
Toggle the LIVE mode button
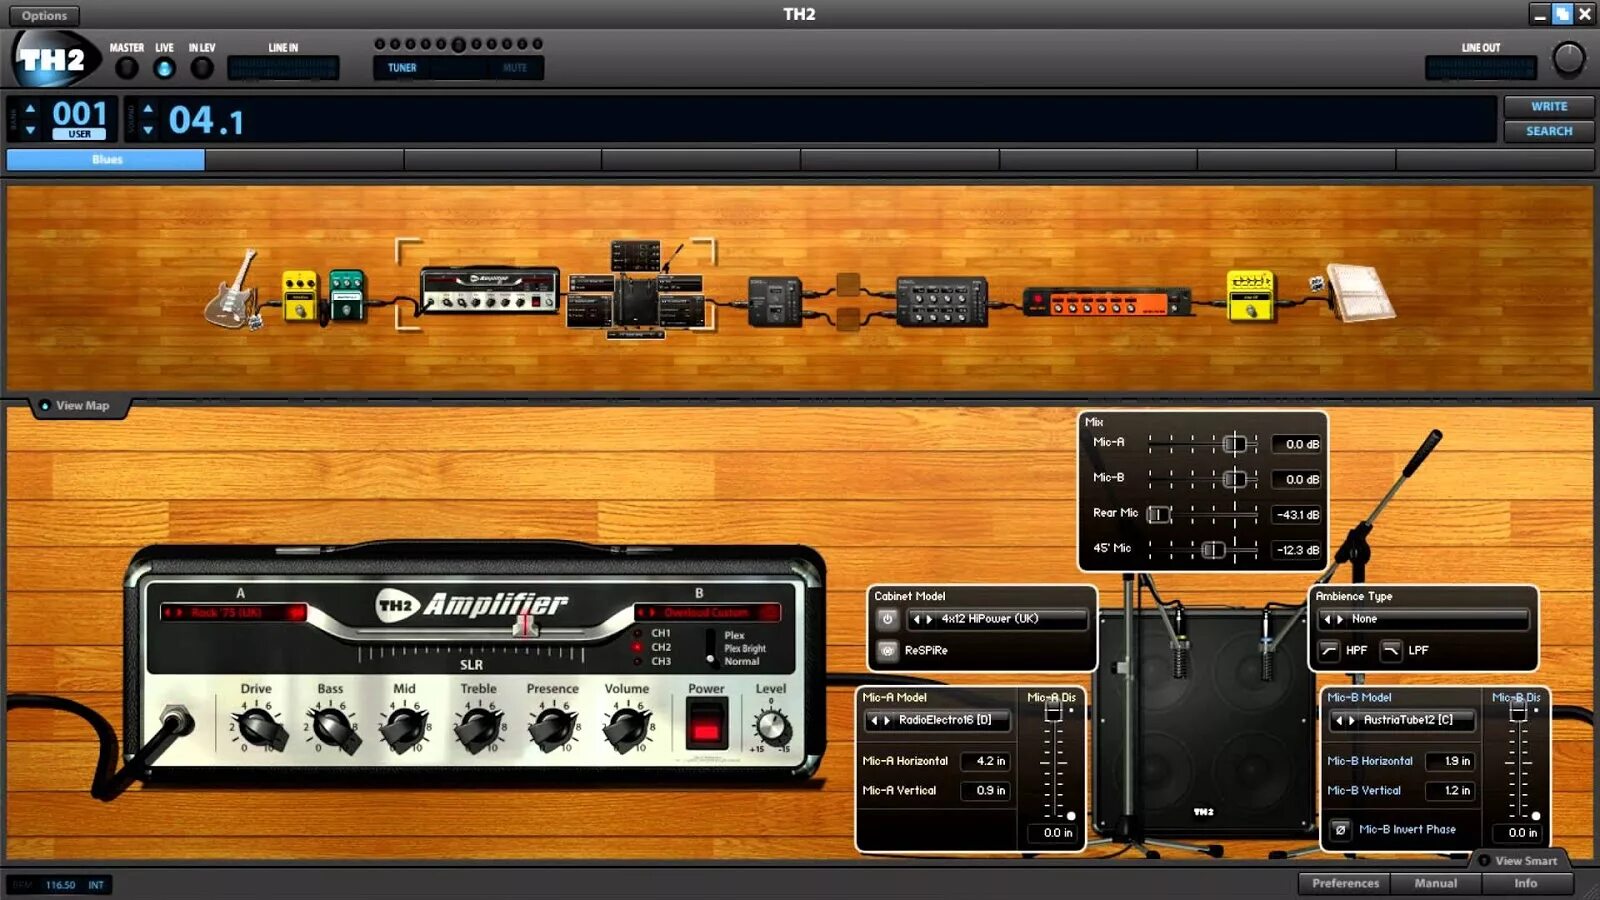pos(165,68)
